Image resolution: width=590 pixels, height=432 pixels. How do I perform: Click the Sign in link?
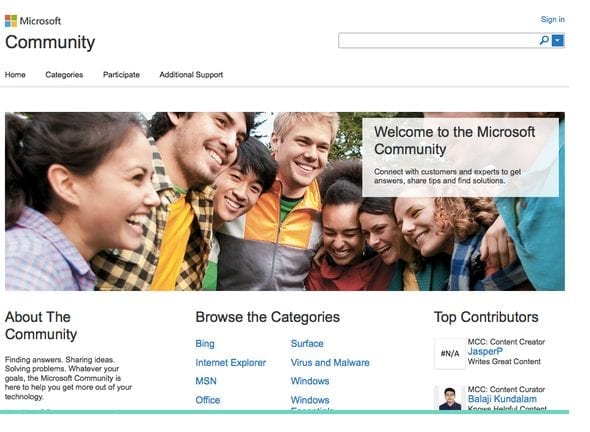point(553,19)
